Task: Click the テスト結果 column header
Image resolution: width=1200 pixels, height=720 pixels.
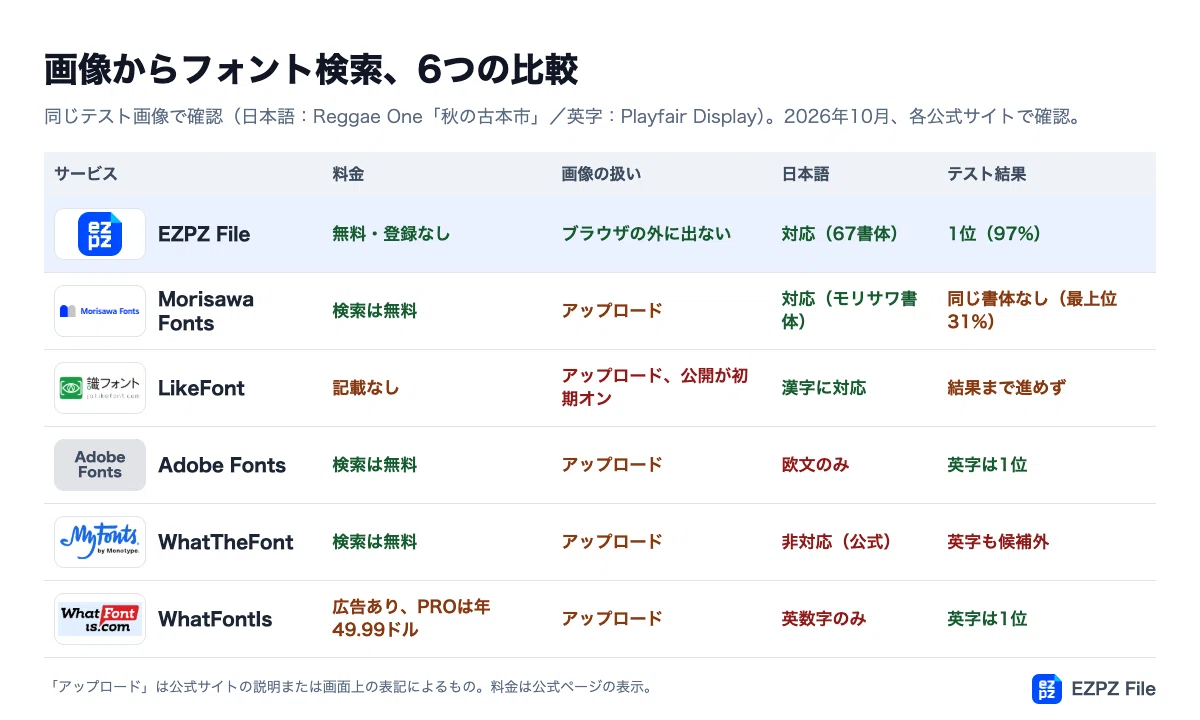Action: click(987, 174)
